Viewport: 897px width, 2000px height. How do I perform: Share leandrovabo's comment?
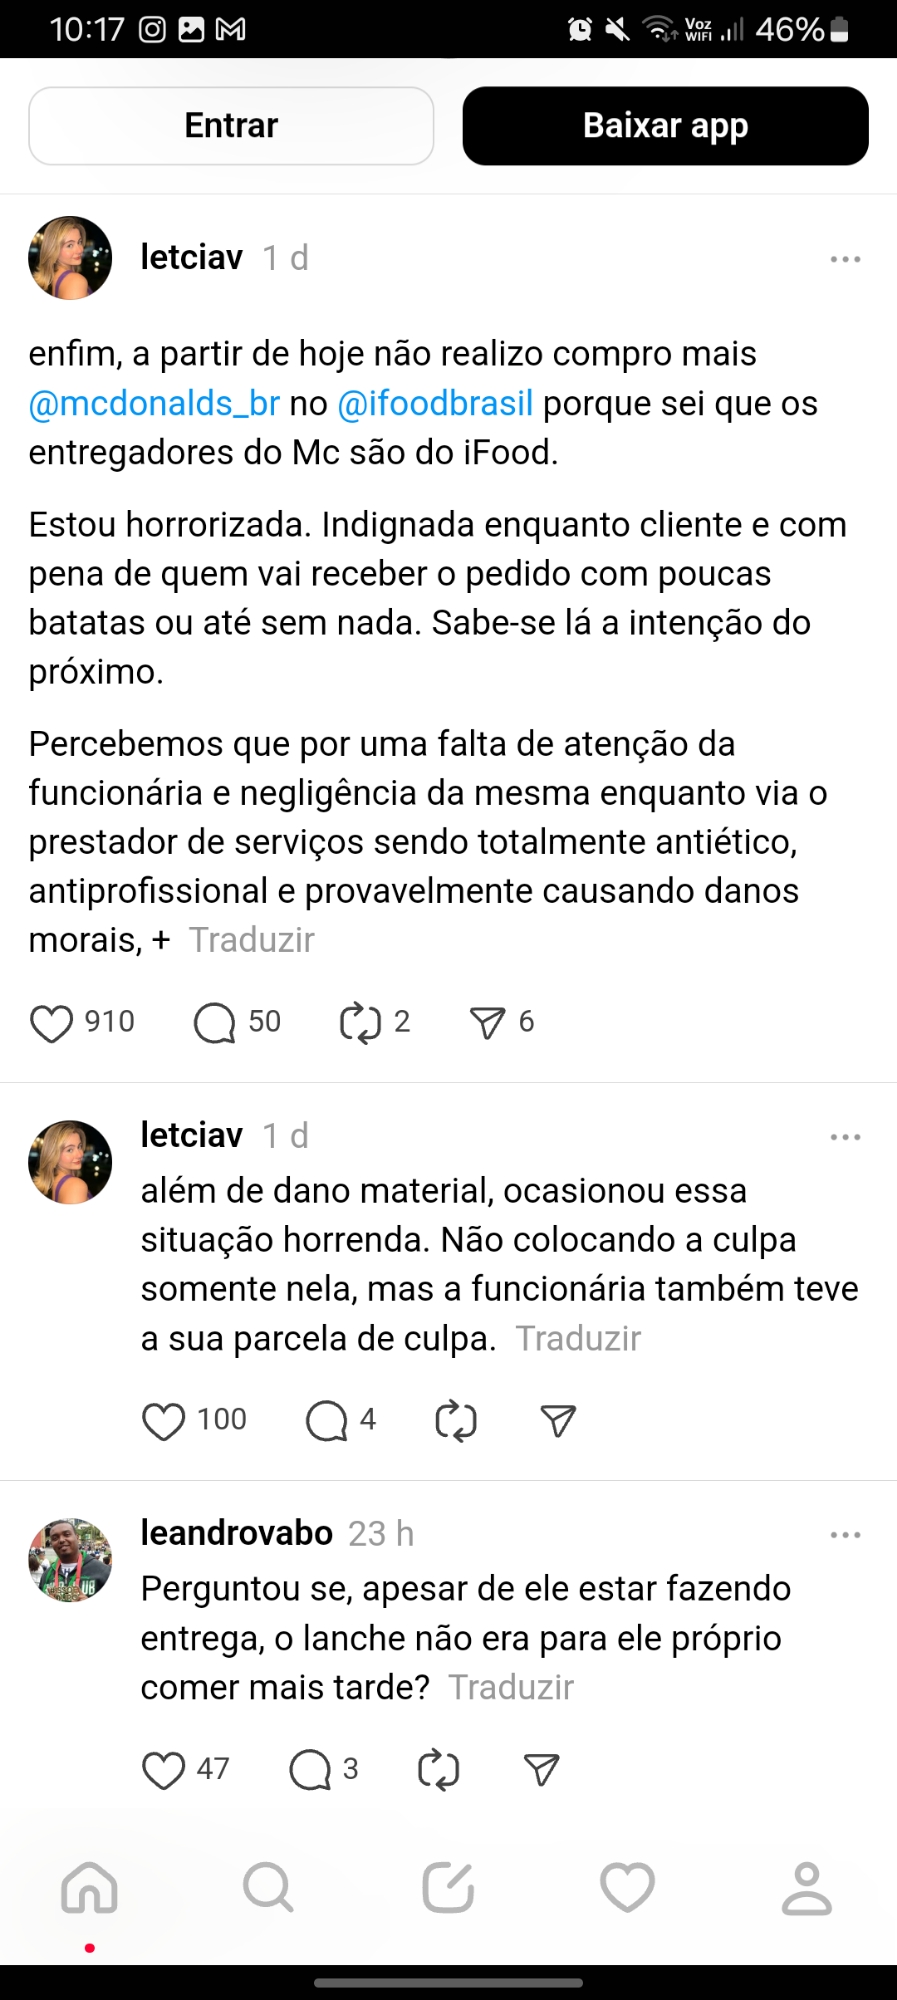click(541, 1770)
